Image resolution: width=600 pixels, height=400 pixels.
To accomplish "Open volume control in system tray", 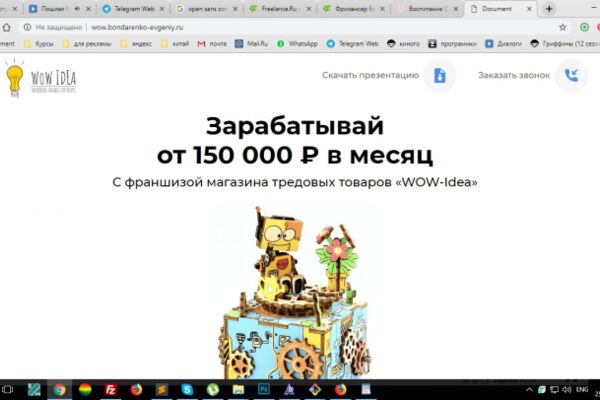I will [x=567, y=390].
